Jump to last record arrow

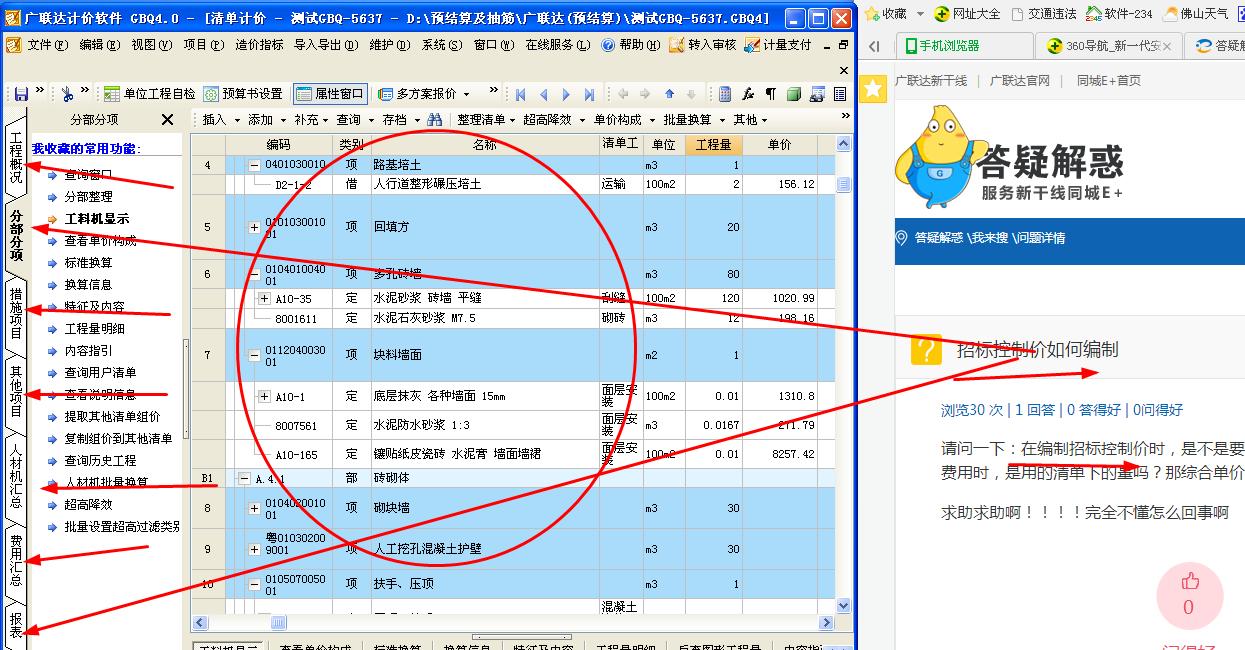(x=589, y=94)
